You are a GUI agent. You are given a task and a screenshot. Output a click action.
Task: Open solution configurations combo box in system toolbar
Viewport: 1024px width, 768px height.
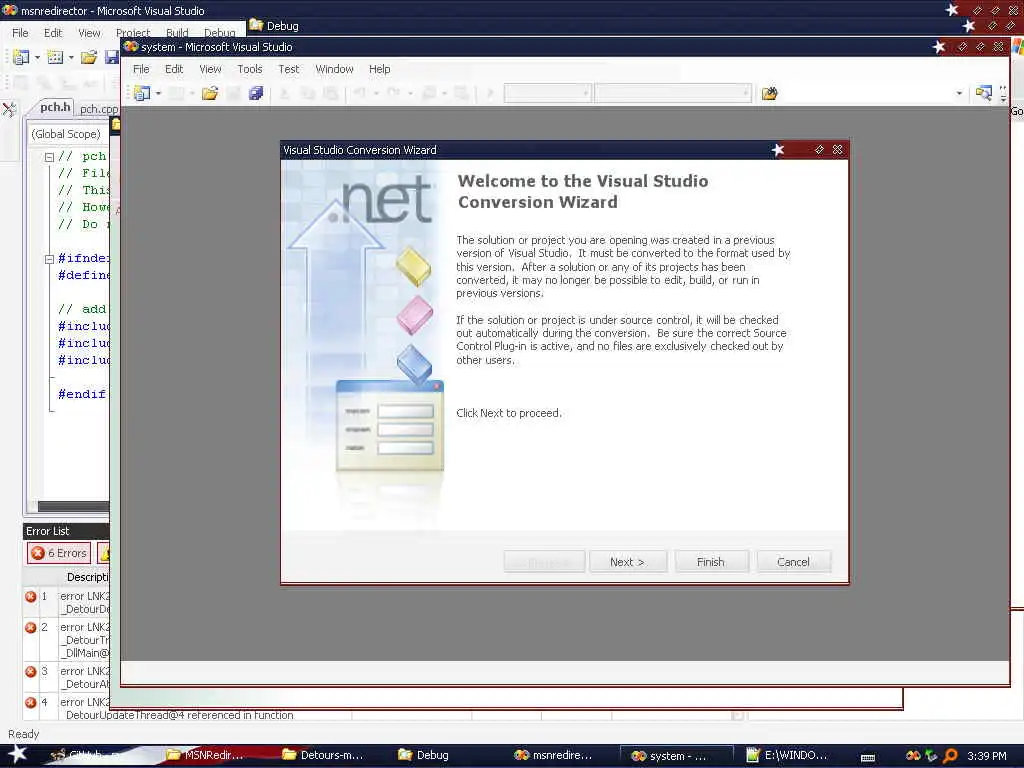(547, 93)
